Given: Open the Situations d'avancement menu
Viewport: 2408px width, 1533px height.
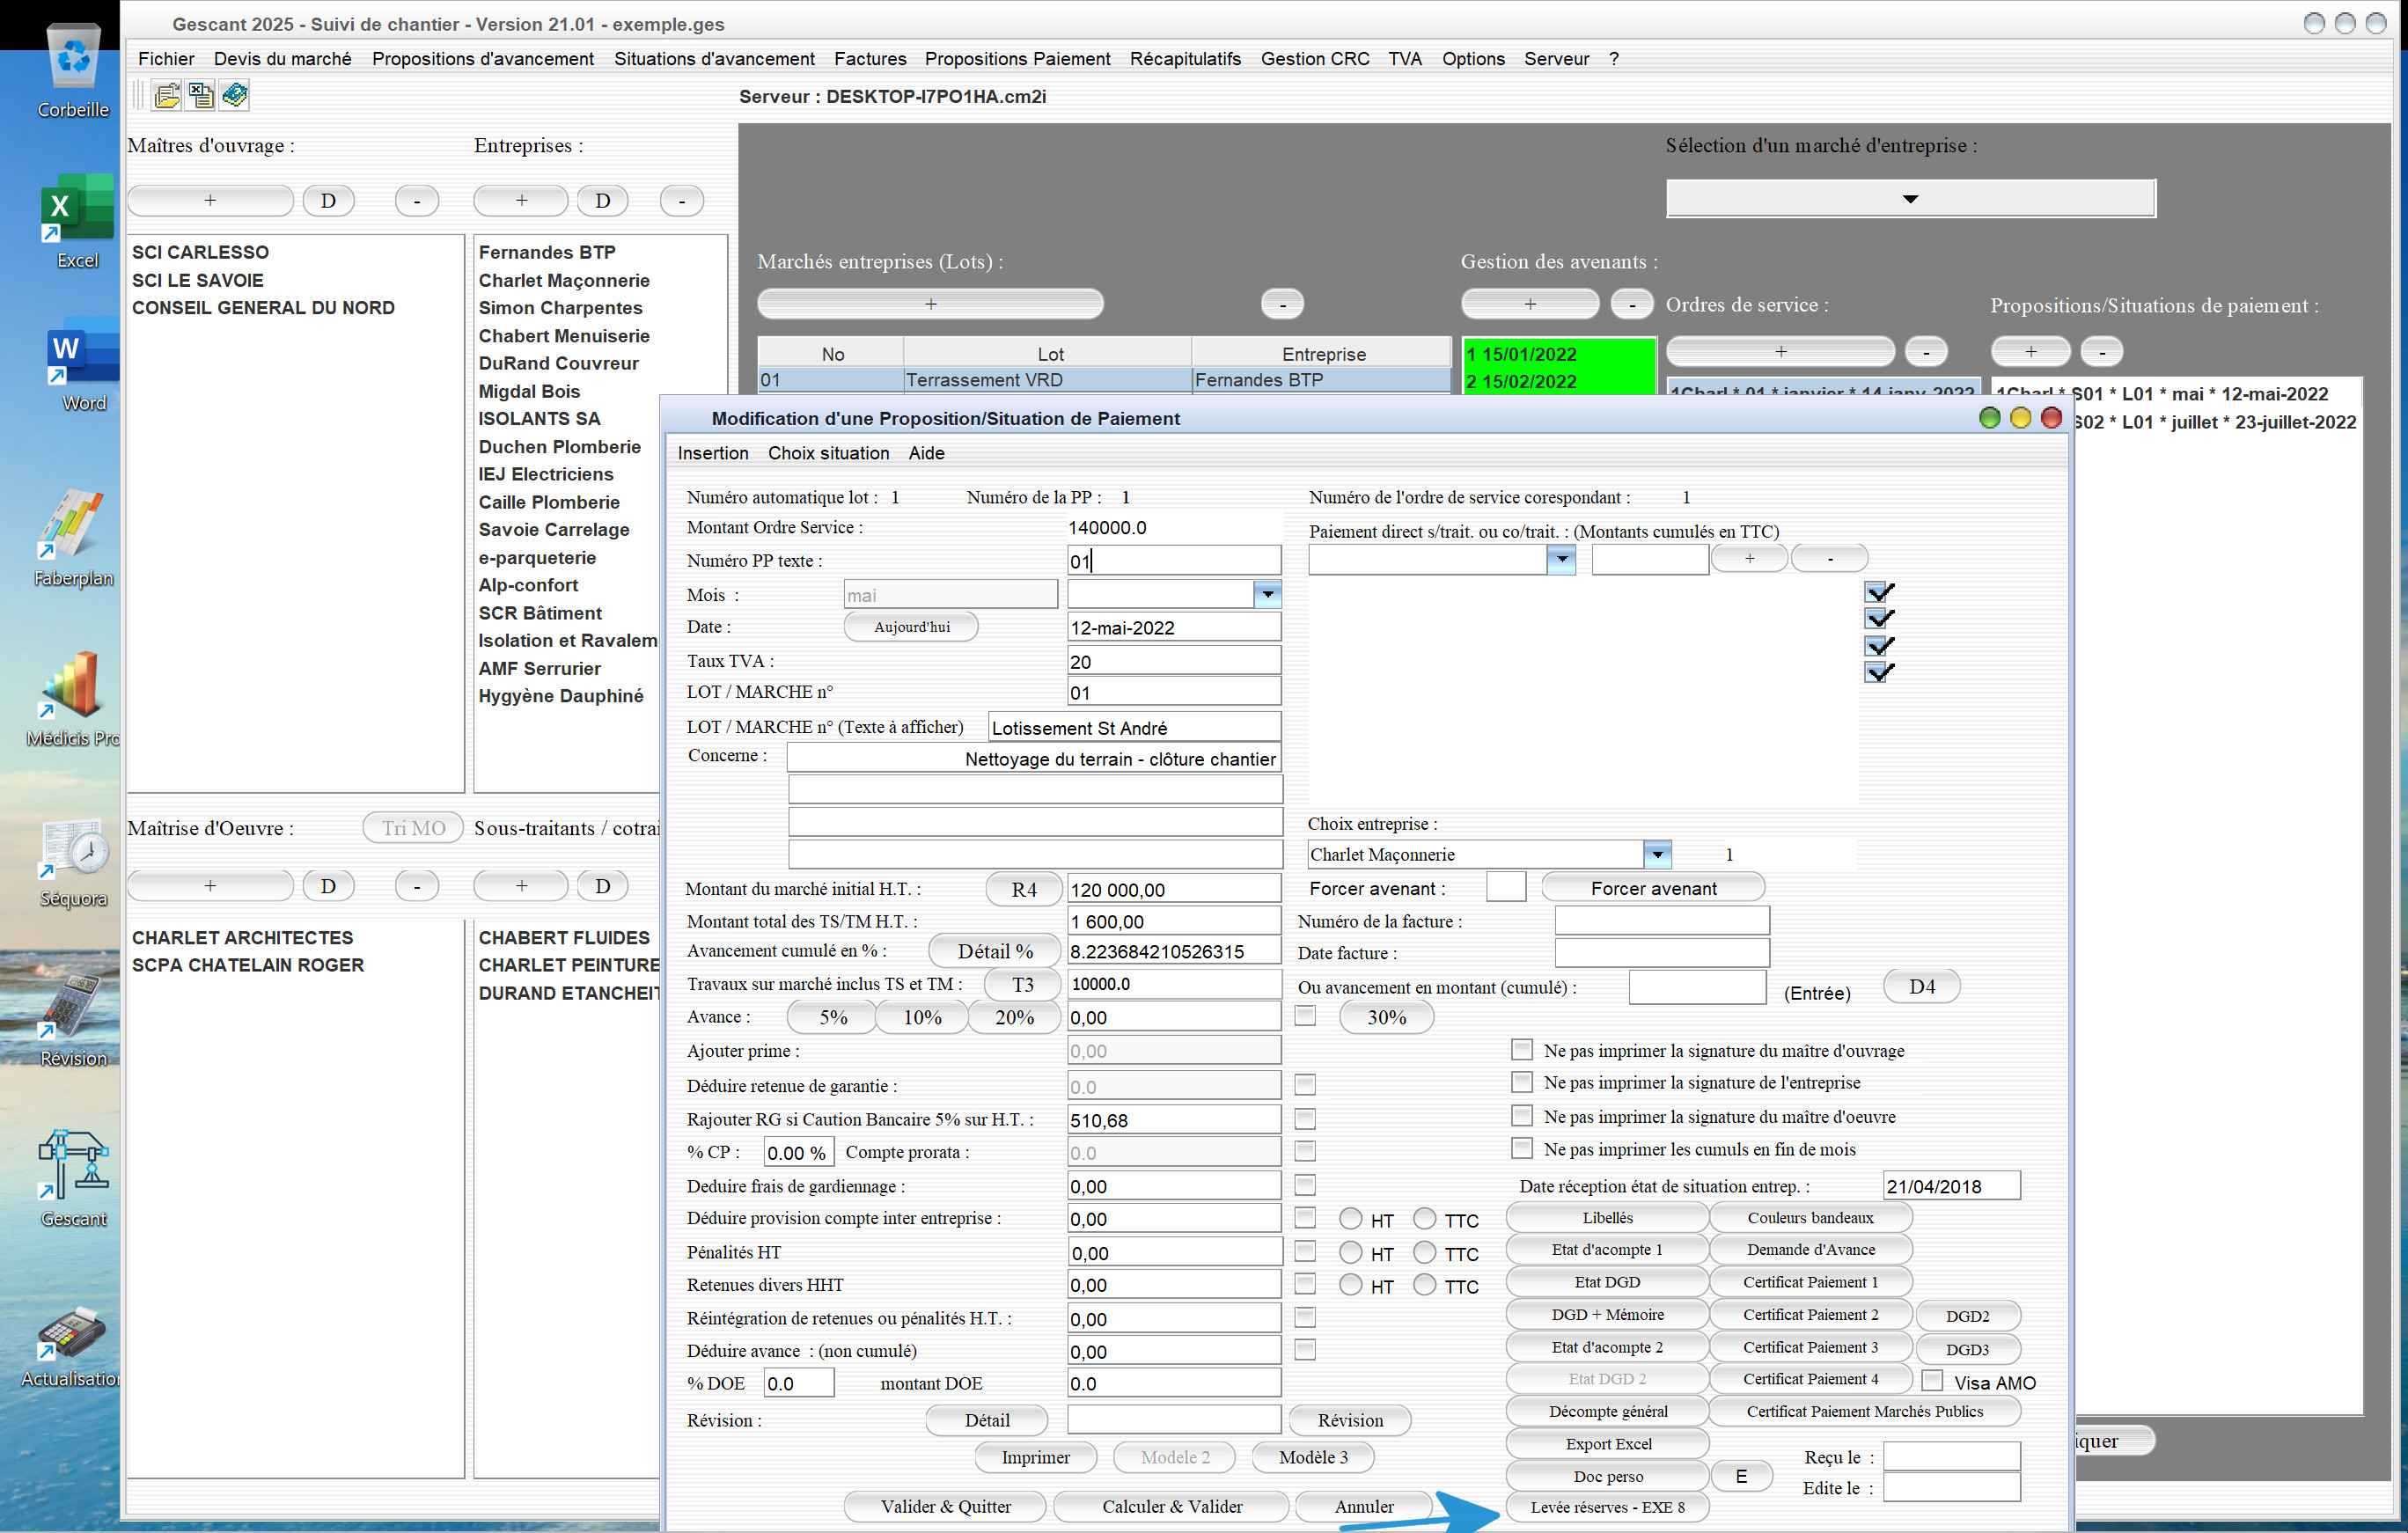Looking at the screenshot, I should [x=714, y=59].
